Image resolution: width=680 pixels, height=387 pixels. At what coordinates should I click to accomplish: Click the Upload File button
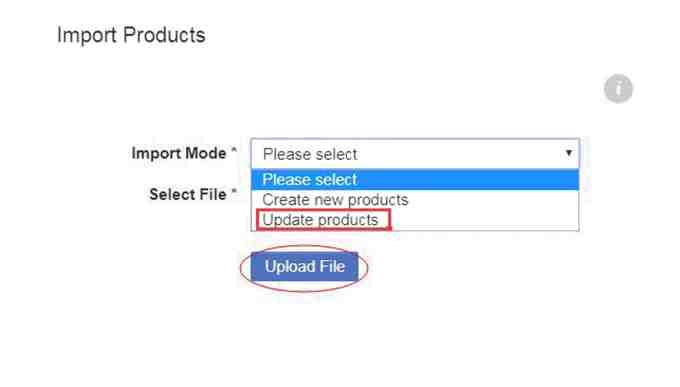304,266
